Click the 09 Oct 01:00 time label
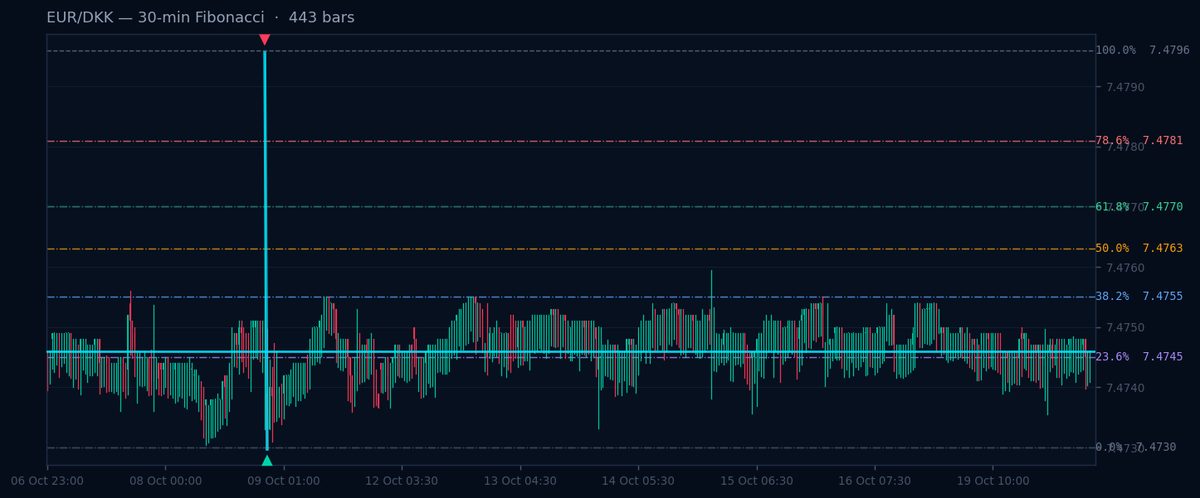 click(x=284, y=481)
